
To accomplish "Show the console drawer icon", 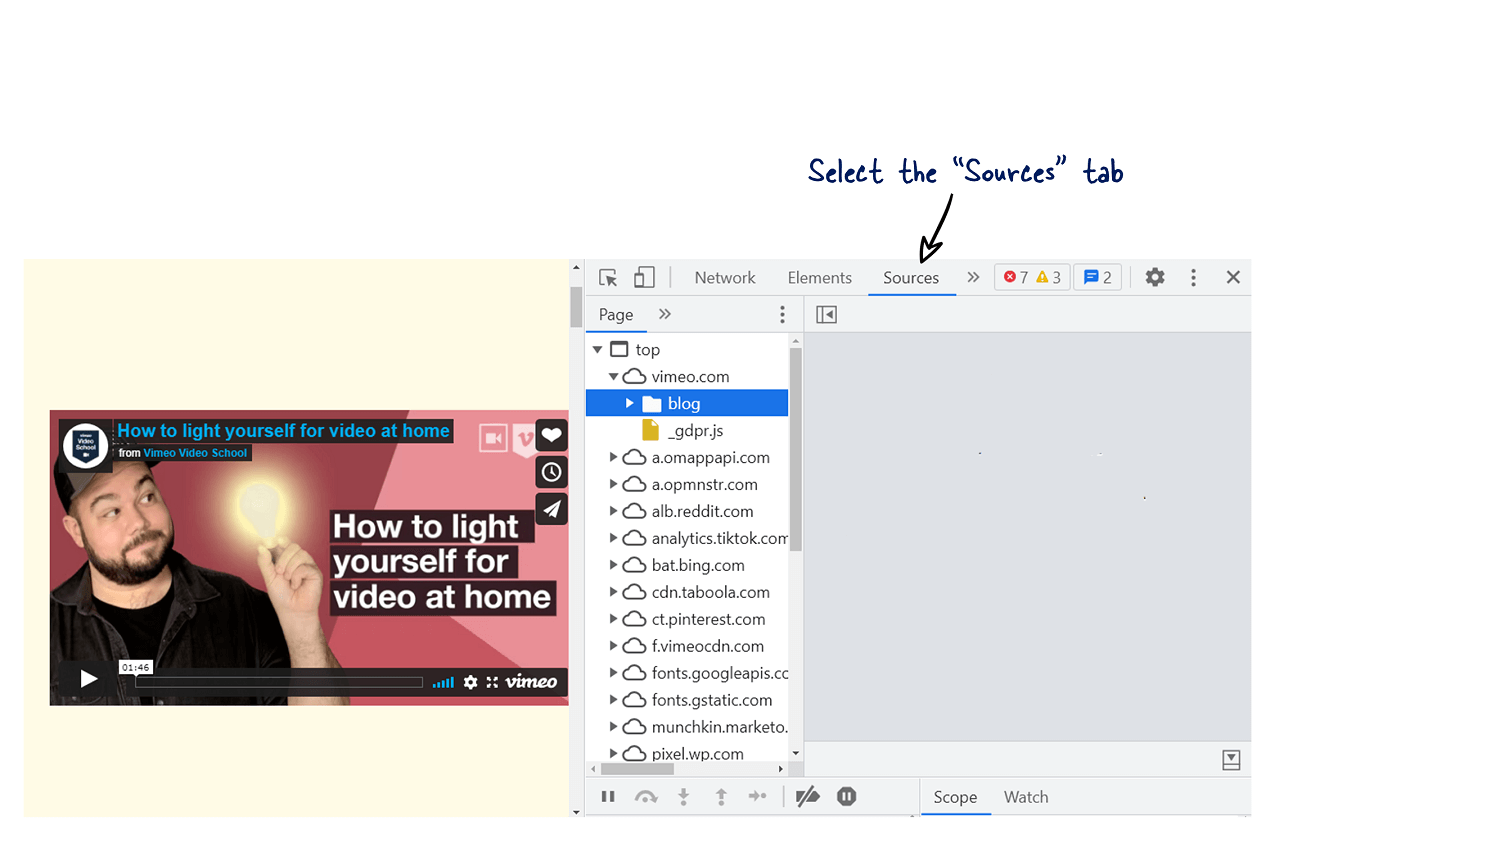I will [x=1231, y=760].
